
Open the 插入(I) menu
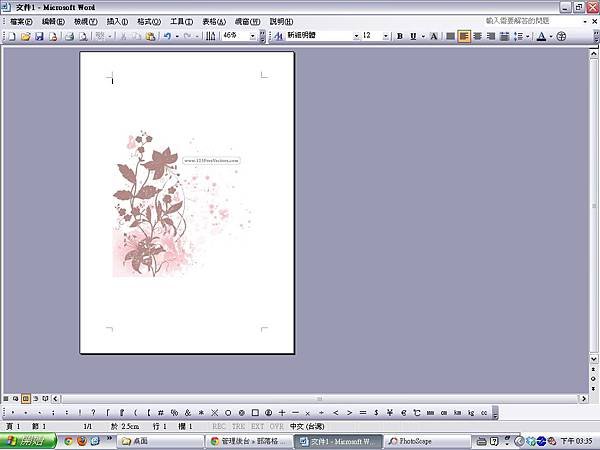tap(117, 22)
